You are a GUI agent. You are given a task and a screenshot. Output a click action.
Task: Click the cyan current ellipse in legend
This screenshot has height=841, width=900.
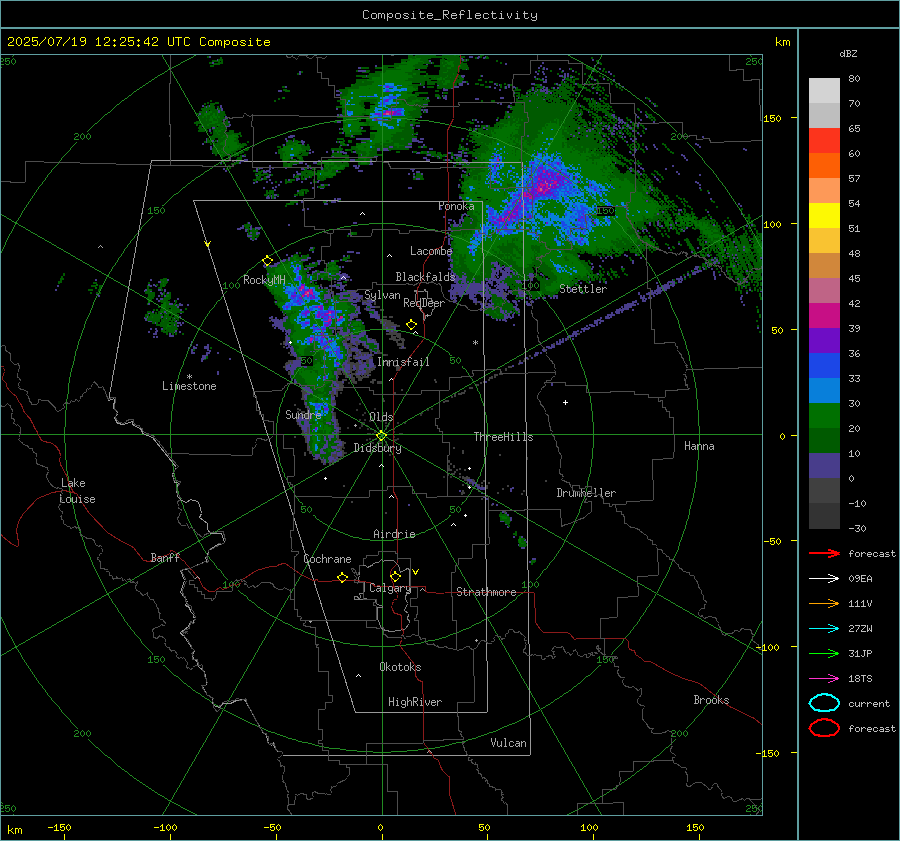pos(824,703)
